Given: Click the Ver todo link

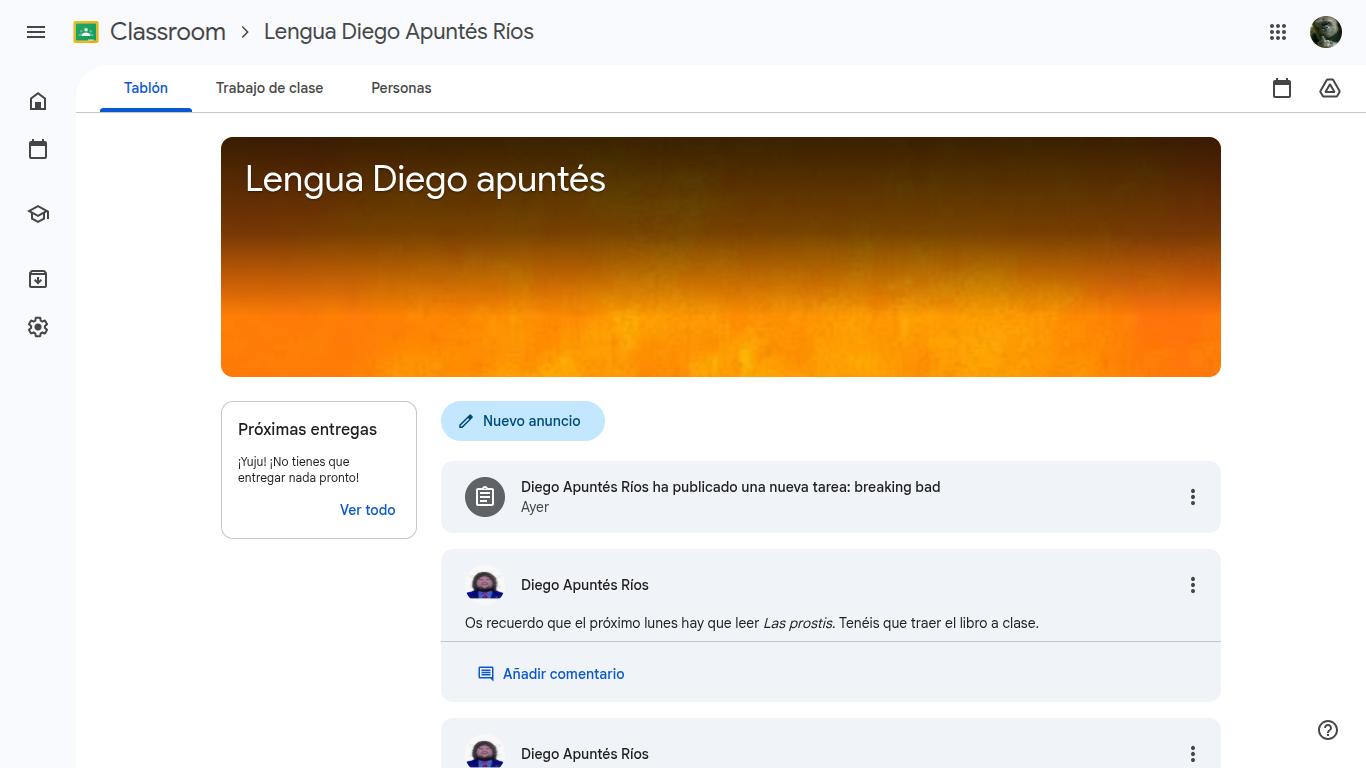Looking at the screenshot, I should point(368,510).
